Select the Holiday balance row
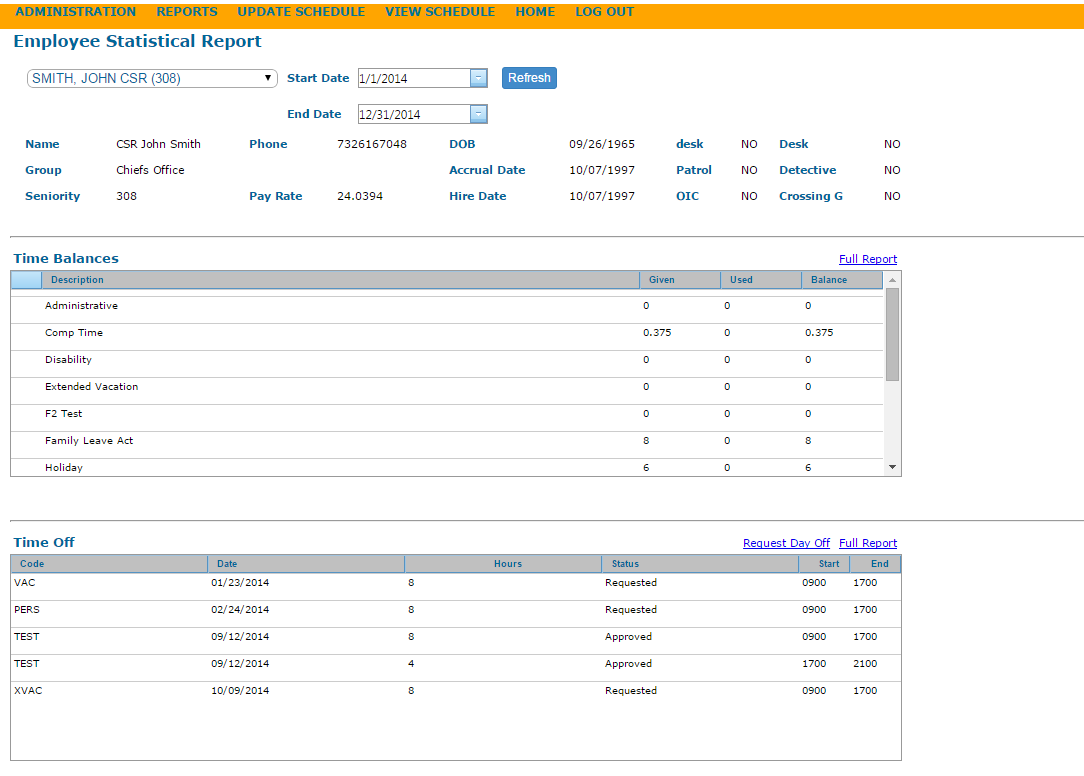Screen dimensions: 1084x776 [x=447, y=468]
